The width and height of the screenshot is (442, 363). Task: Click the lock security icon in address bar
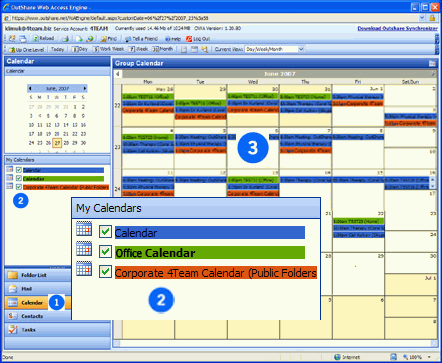(432, 18)
